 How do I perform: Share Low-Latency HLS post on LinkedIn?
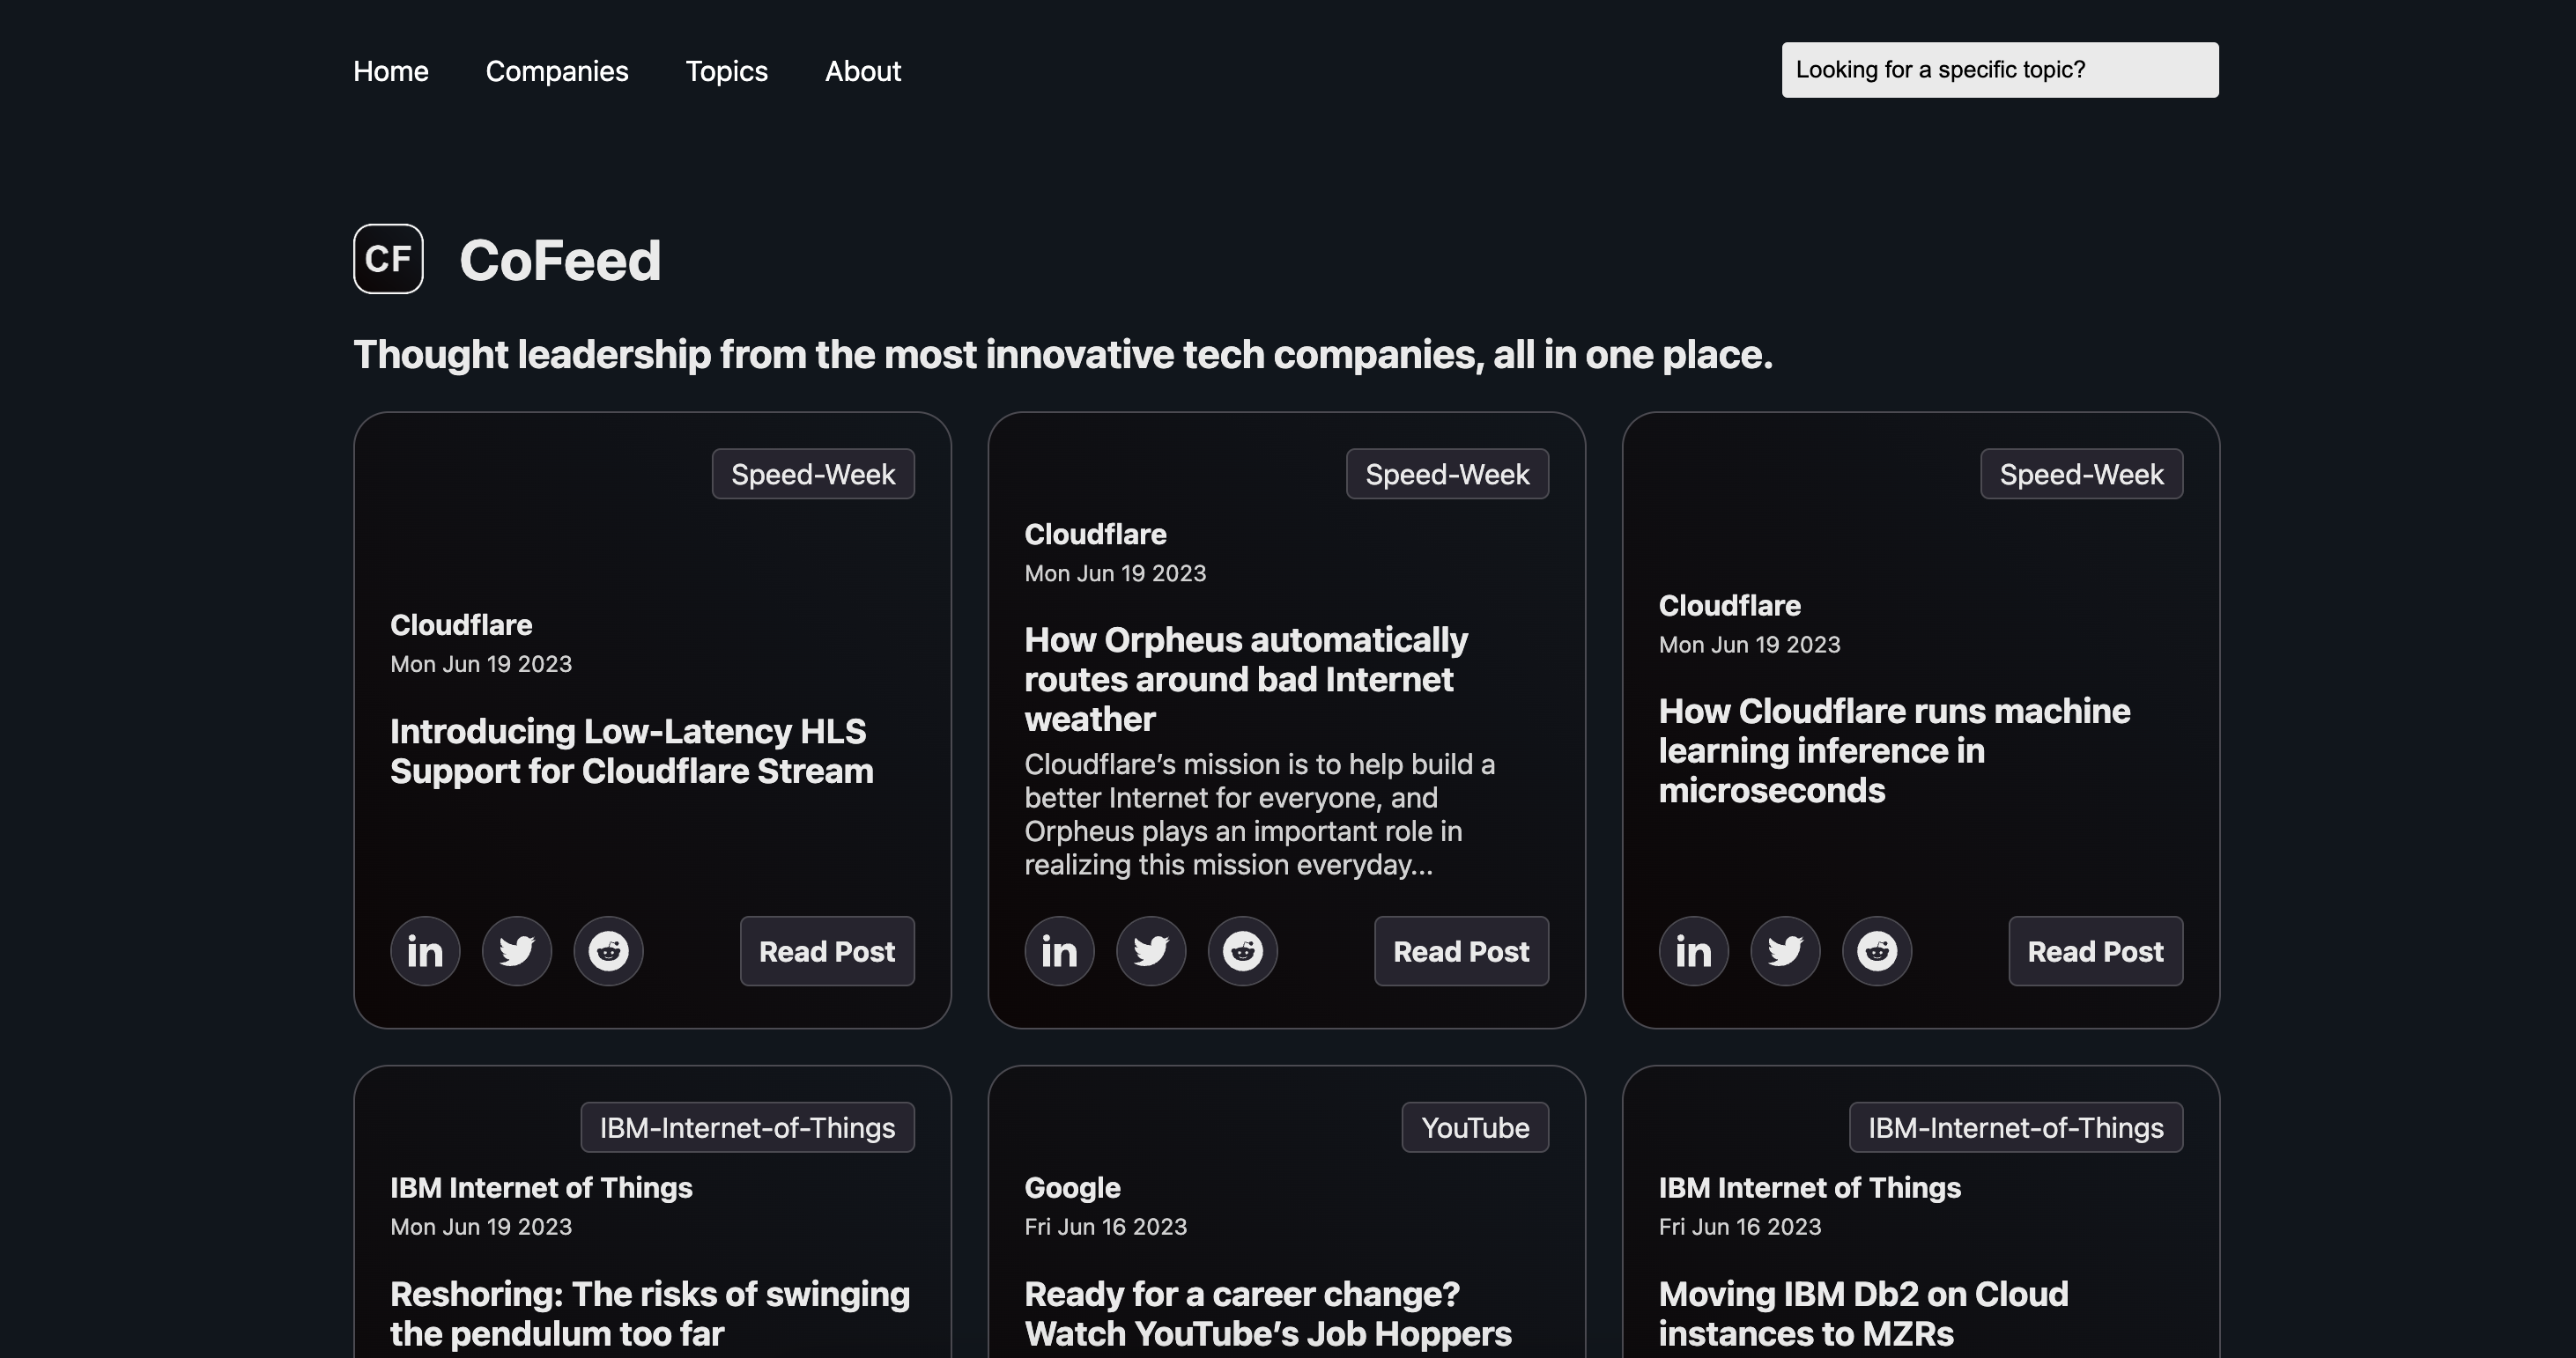pyautogui.click(x=425, y=951)
